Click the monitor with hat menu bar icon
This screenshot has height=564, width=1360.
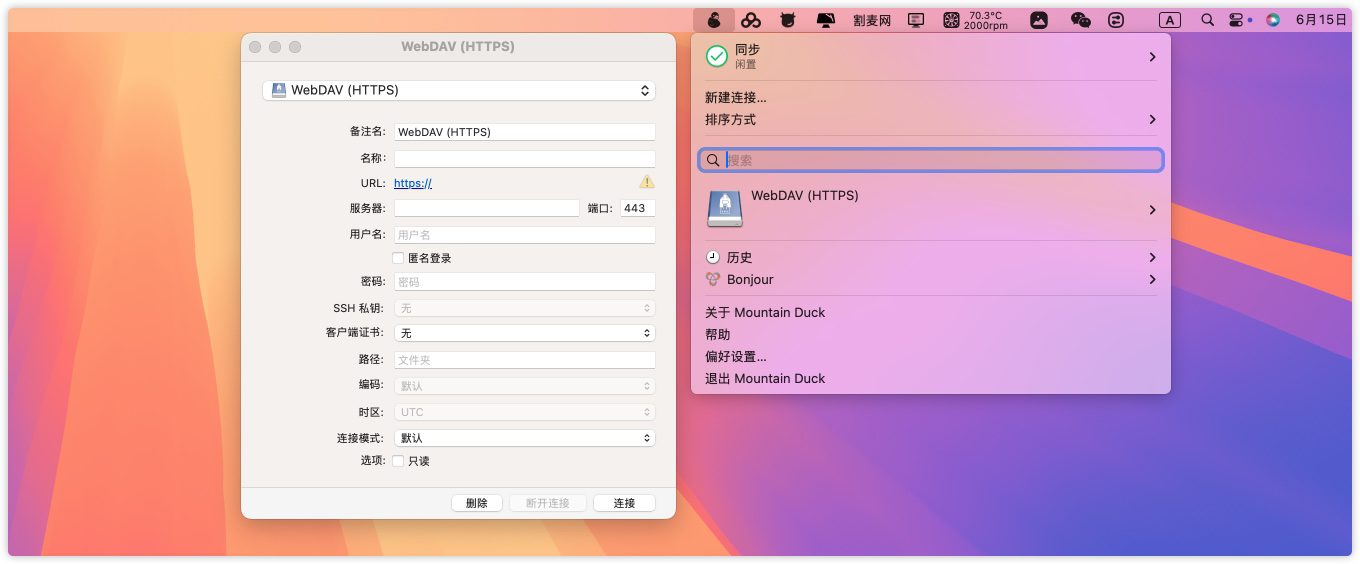825,20
